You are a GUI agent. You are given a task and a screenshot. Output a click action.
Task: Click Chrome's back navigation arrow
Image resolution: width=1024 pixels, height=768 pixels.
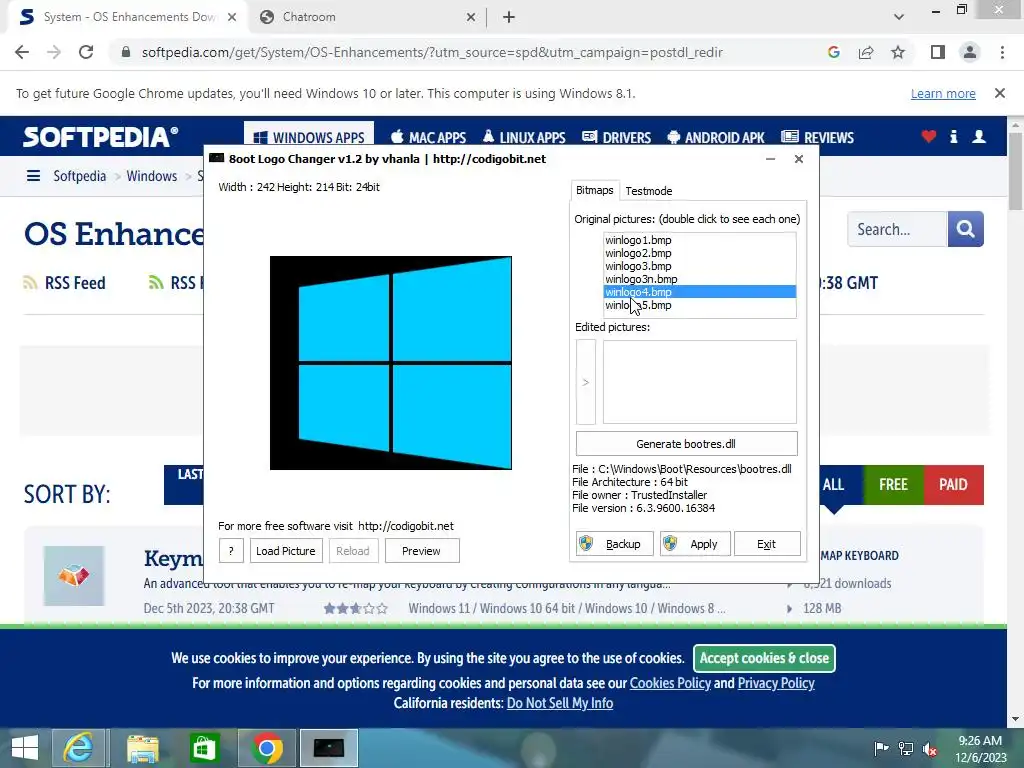22,52
